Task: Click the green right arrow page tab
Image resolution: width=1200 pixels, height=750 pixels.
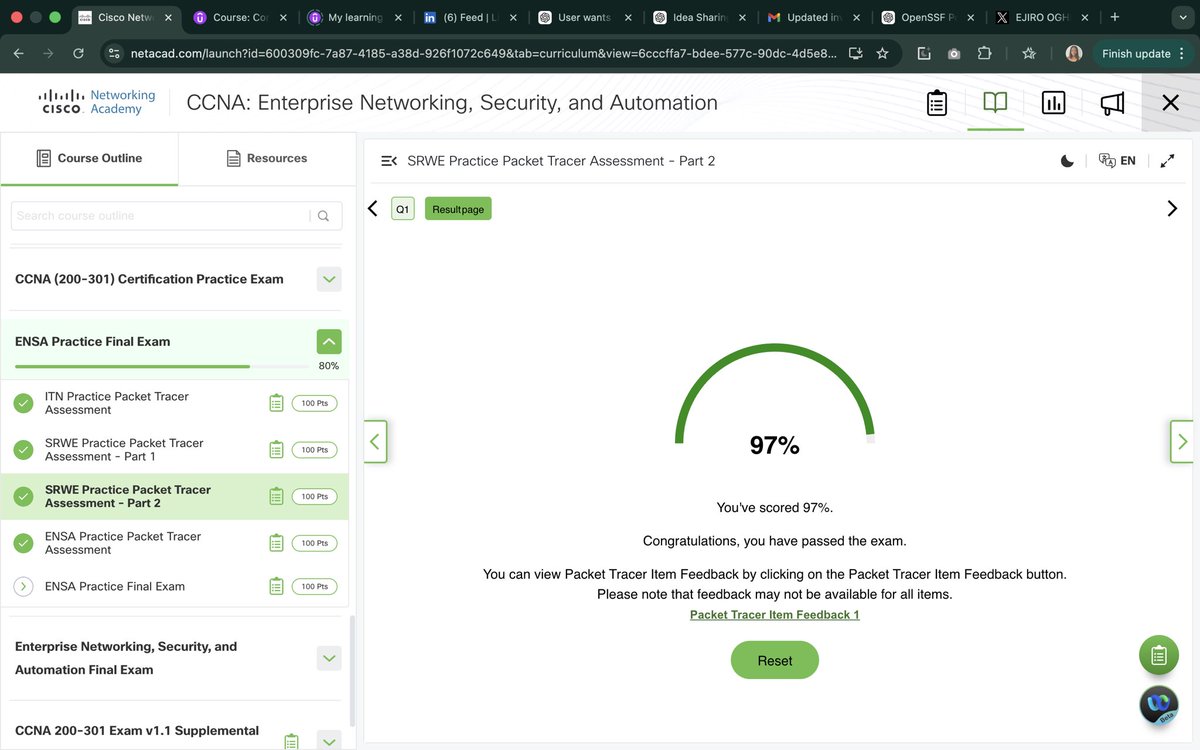Action: pos(1182,441)
